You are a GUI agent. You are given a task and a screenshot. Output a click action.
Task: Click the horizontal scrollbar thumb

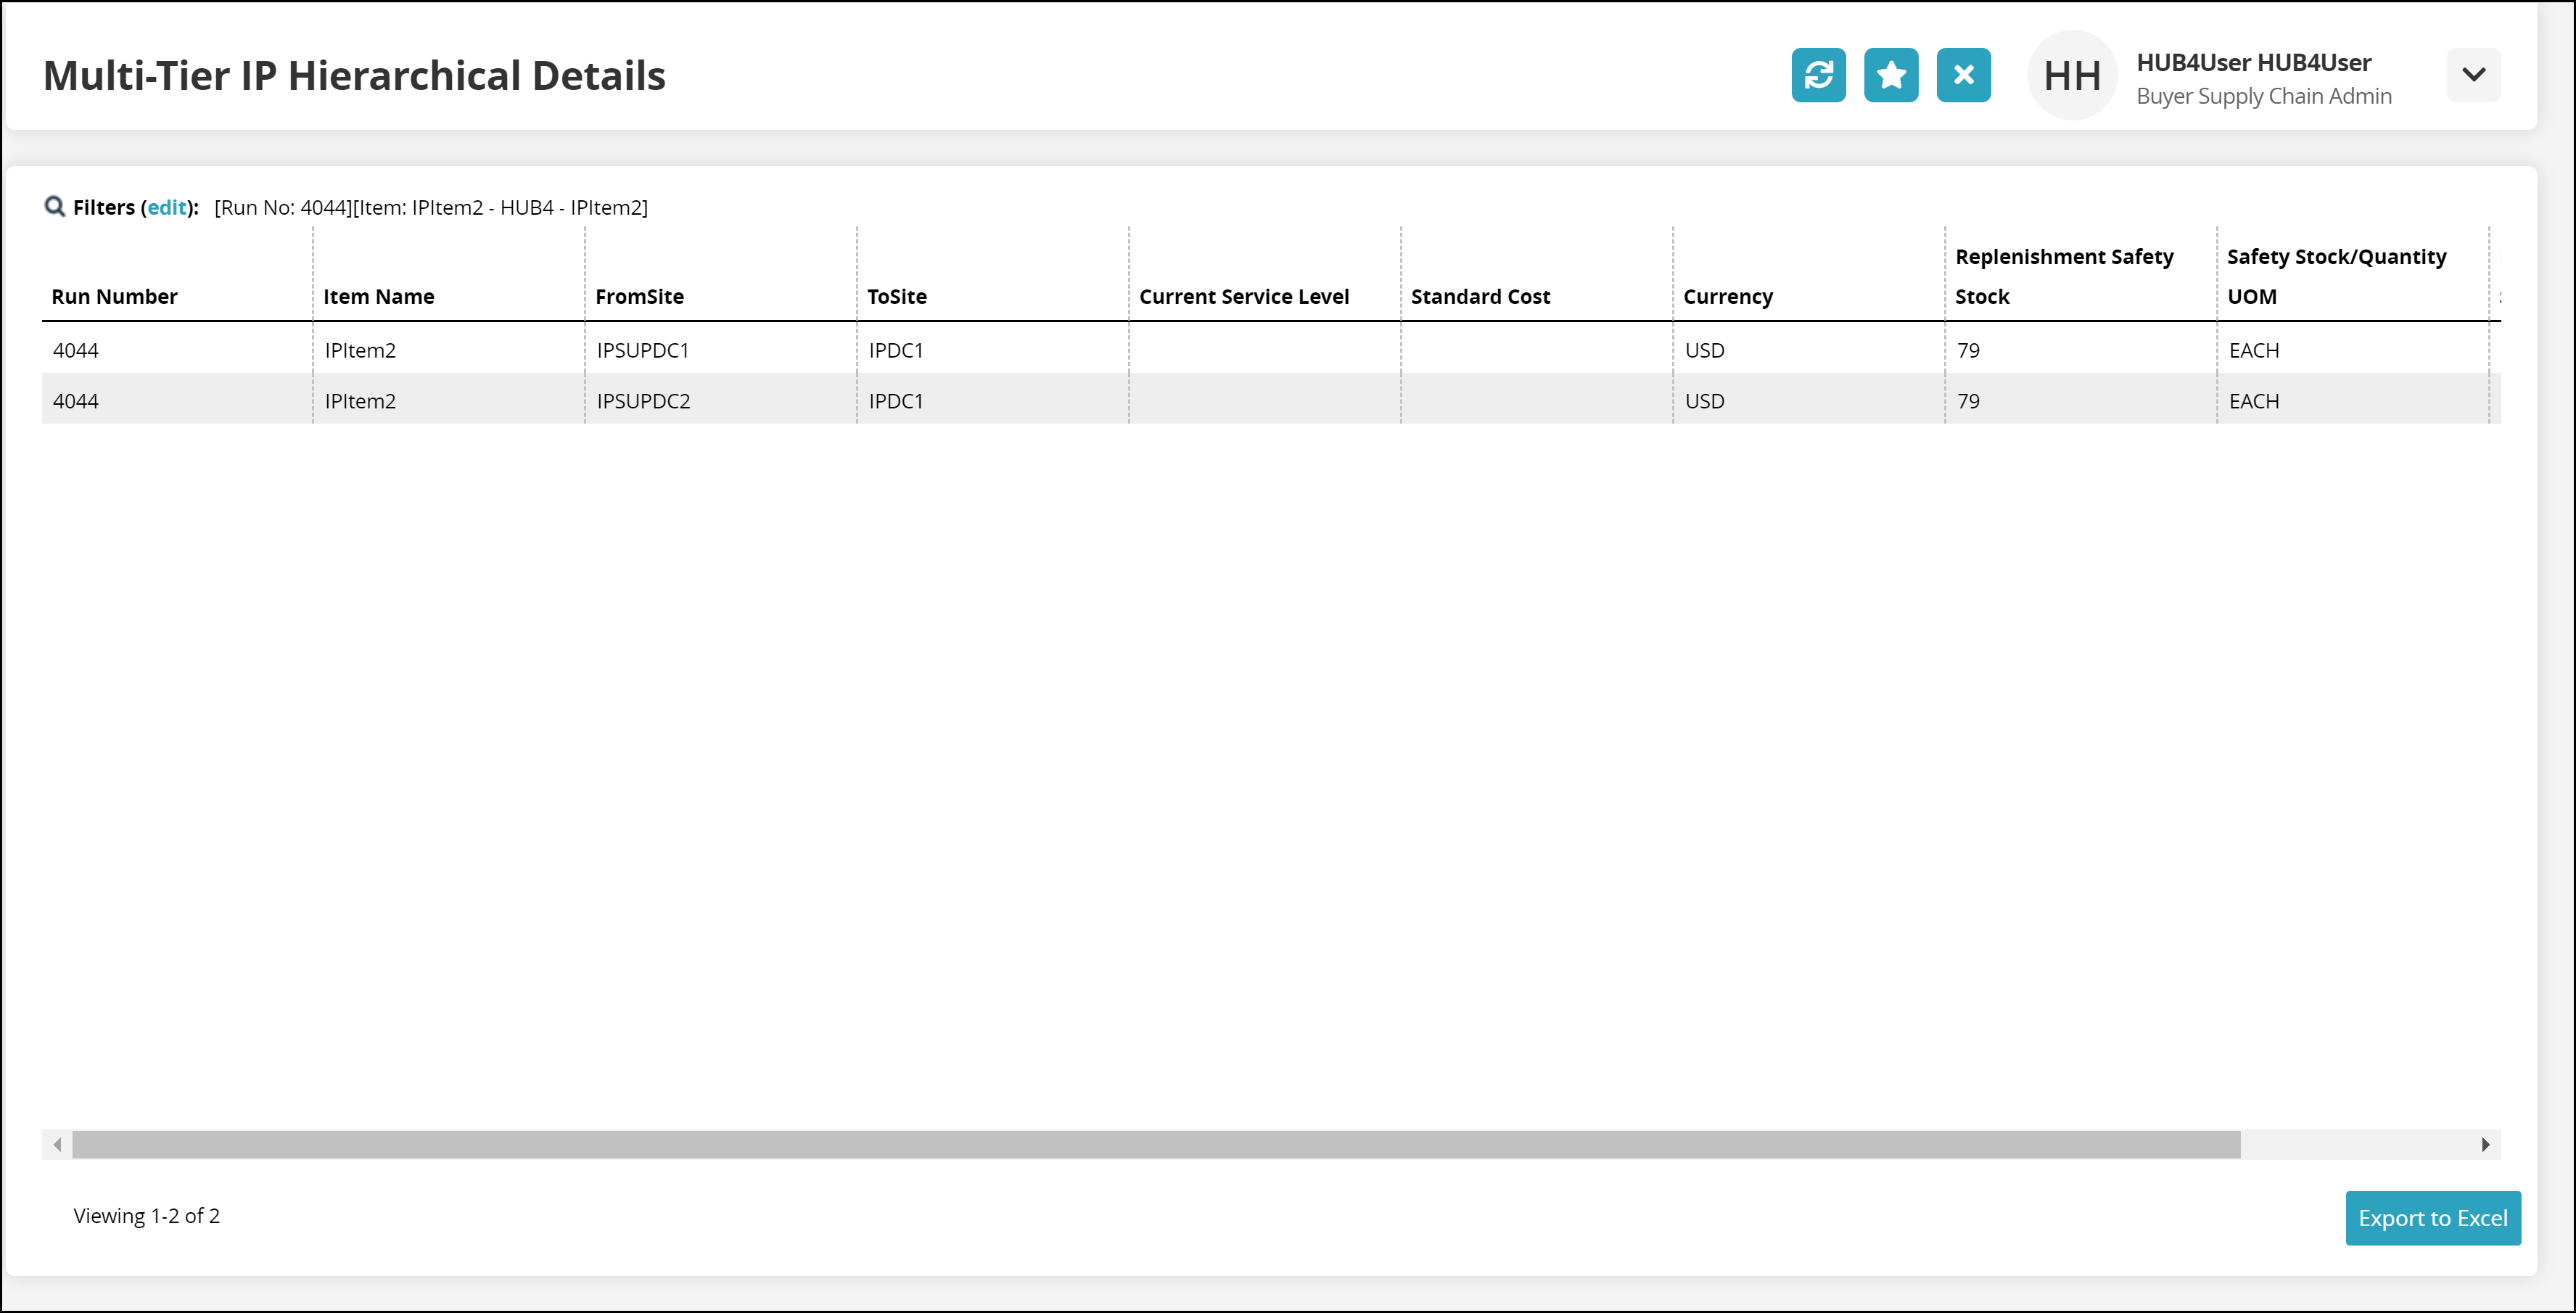tap(1155, 1144)
